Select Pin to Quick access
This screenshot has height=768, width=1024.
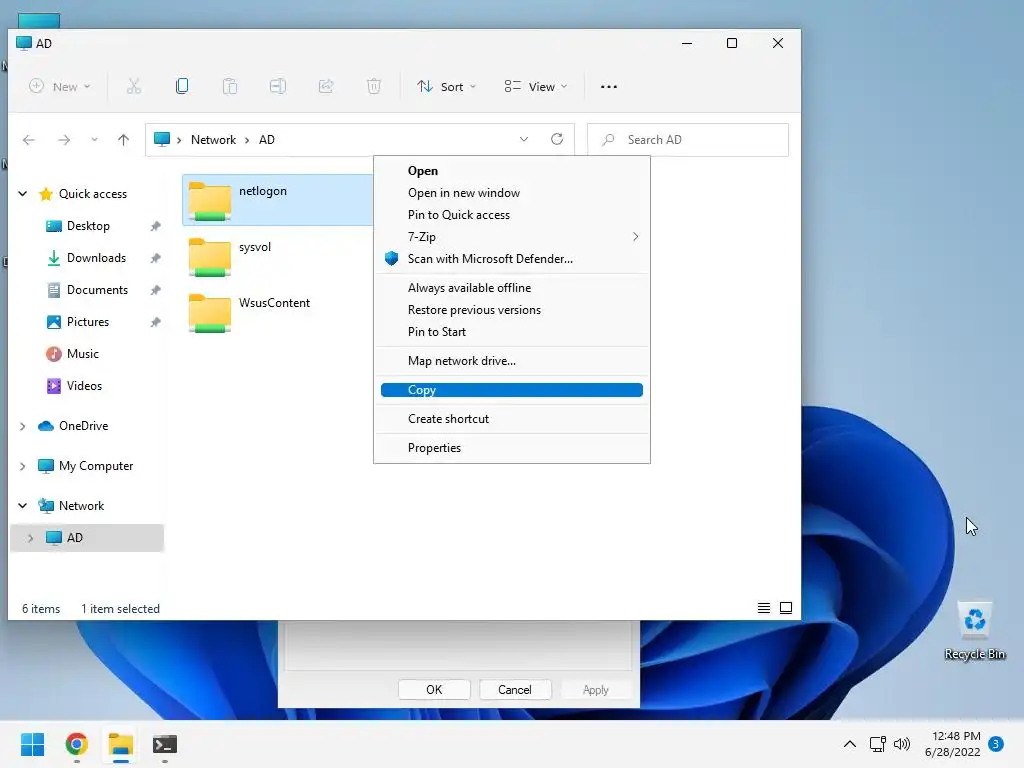click(512, 215)
